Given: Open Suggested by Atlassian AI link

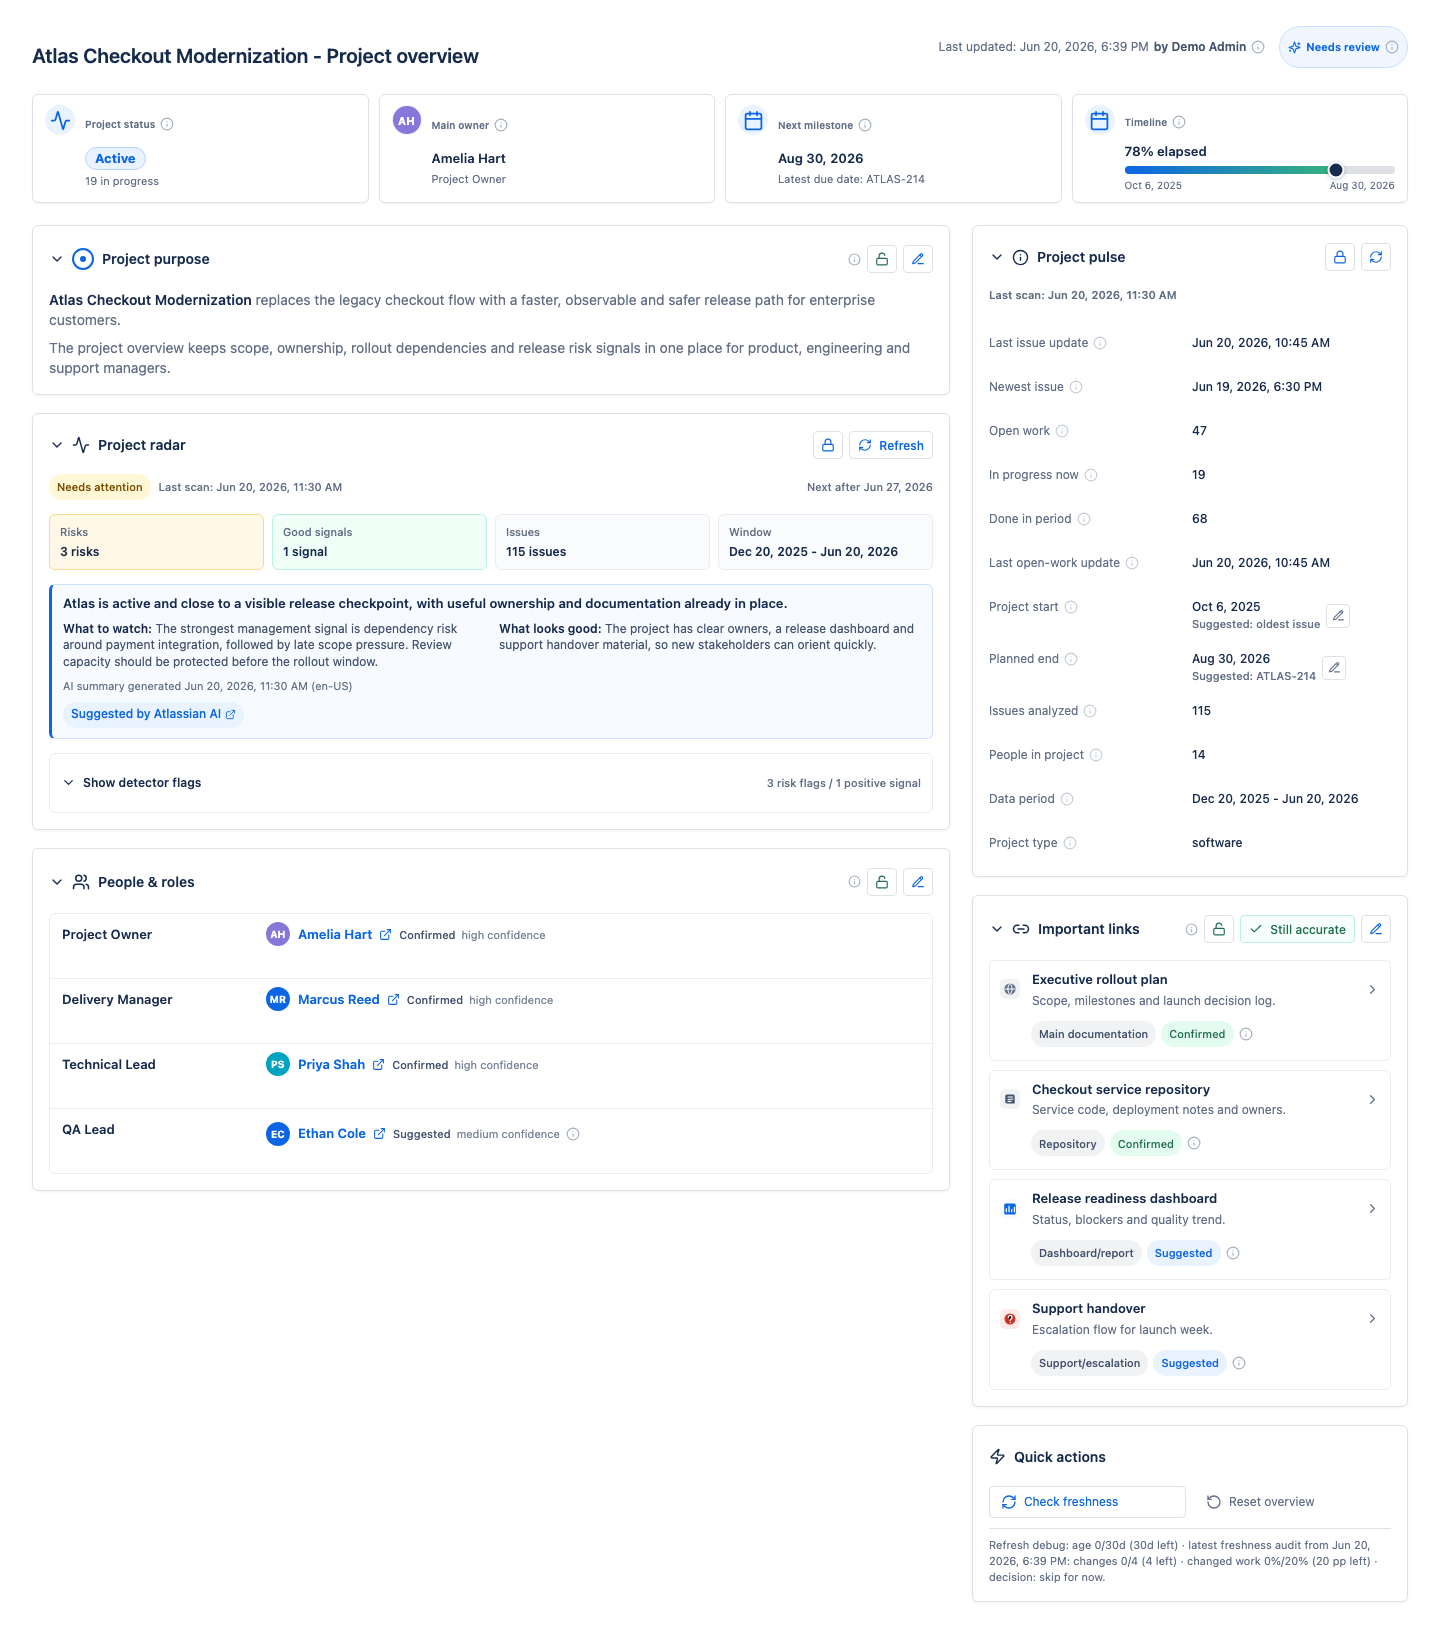Looking at the screenshot, I should pos(153,714).
